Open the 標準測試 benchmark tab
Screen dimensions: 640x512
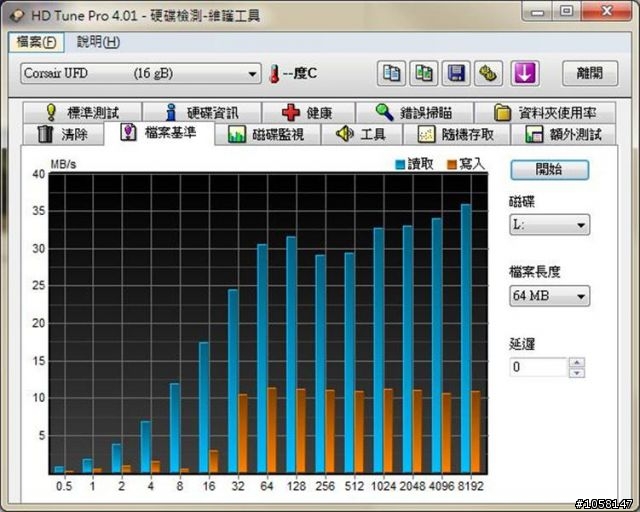point(83,112)
